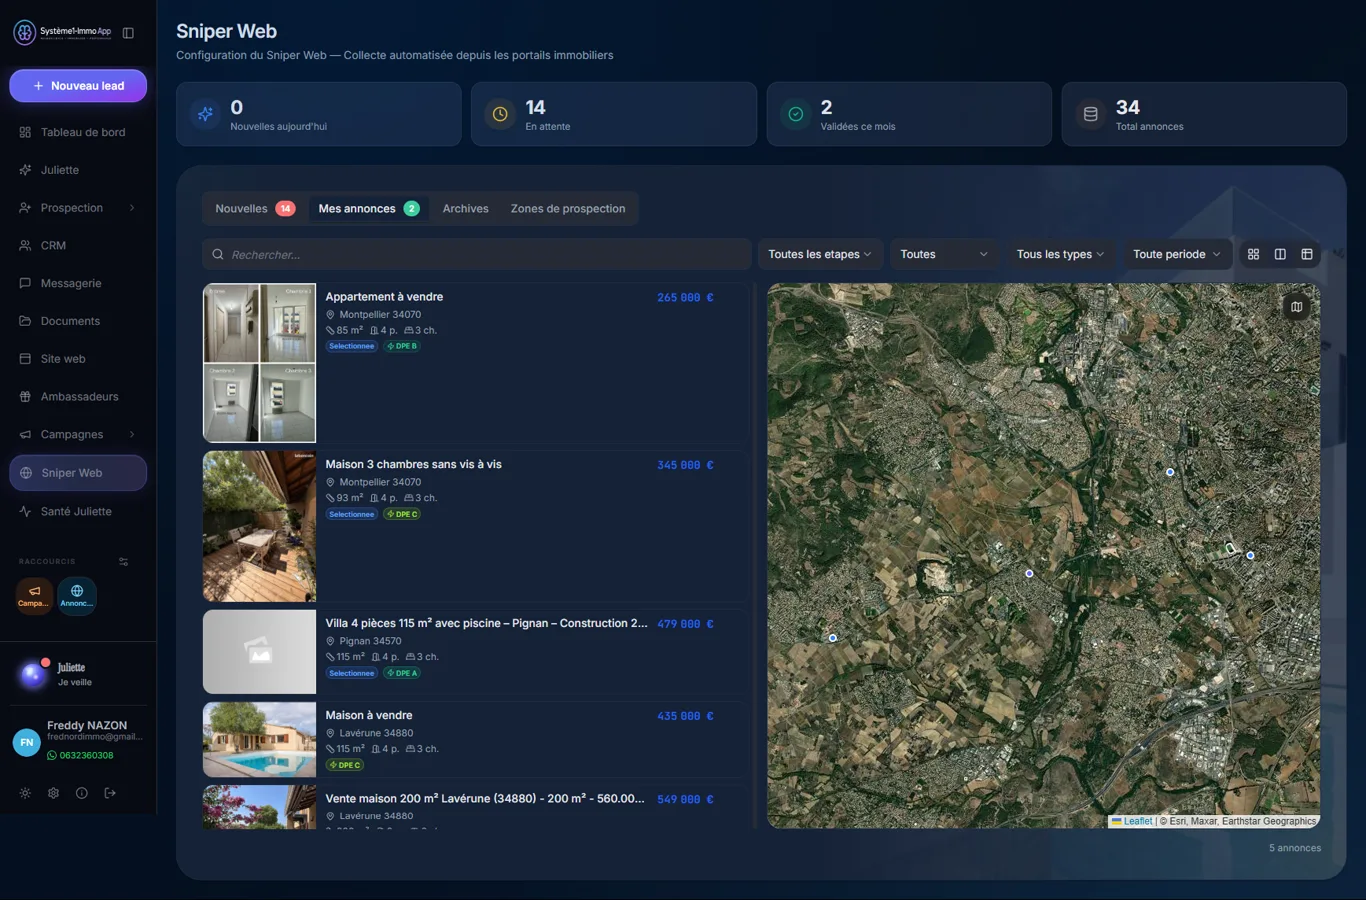The width and height of the screenshot is (1366, 900).
Task: Click the Juliette glowing orb avatar
Action: pyautogui.click(x=32, y=675)
